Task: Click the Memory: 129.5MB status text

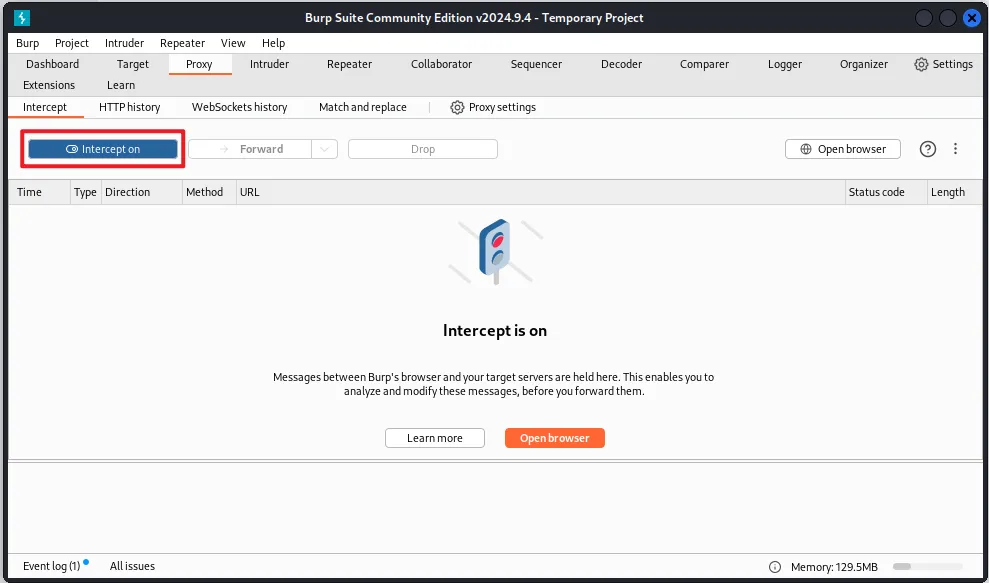Action: (834, 567)
